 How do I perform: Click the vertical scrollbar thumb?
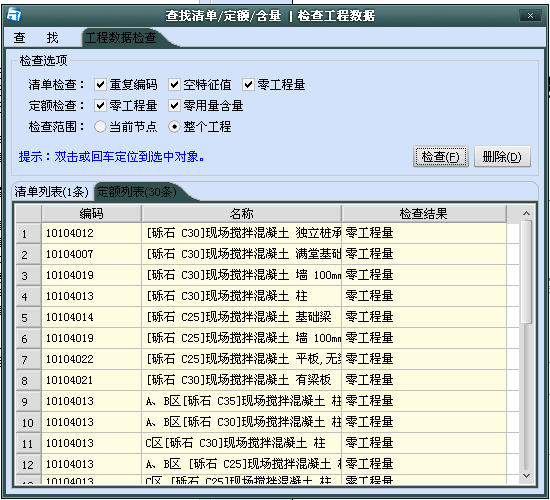pyautogui.click(x=526, y=272)
